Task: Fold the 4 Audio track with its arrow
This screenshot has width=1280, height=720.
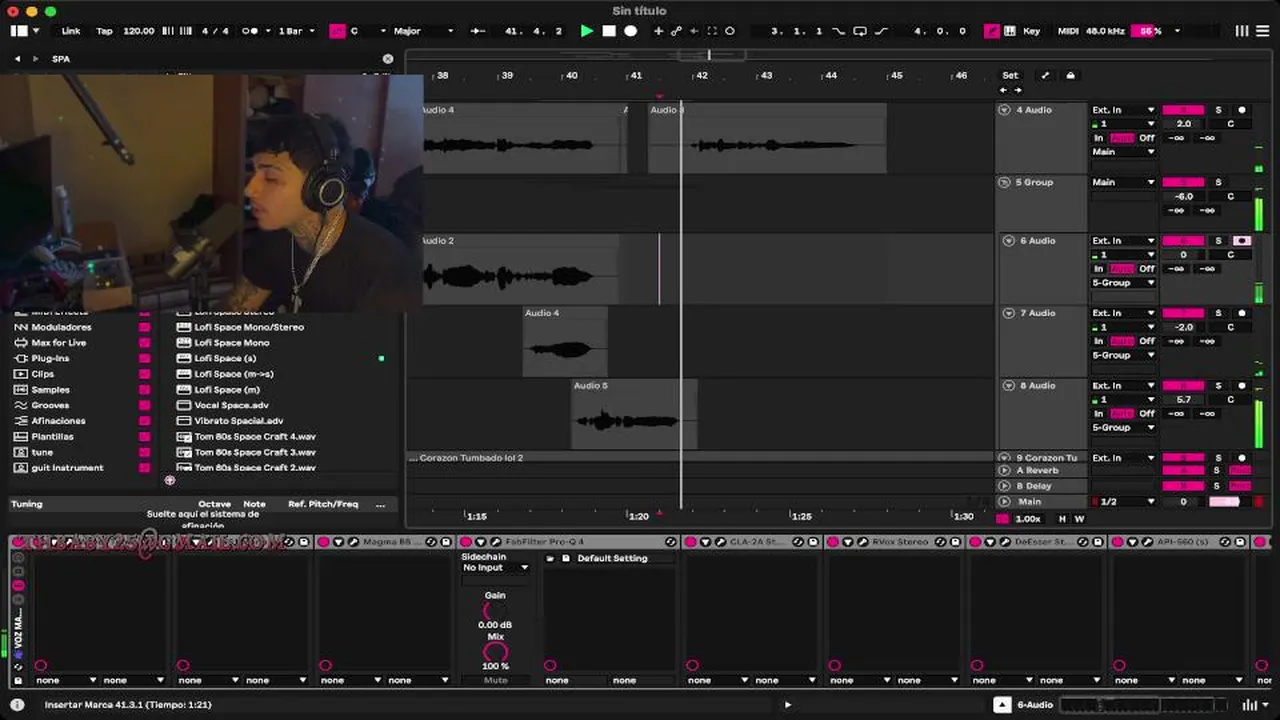Action: tap(1004, 110)
